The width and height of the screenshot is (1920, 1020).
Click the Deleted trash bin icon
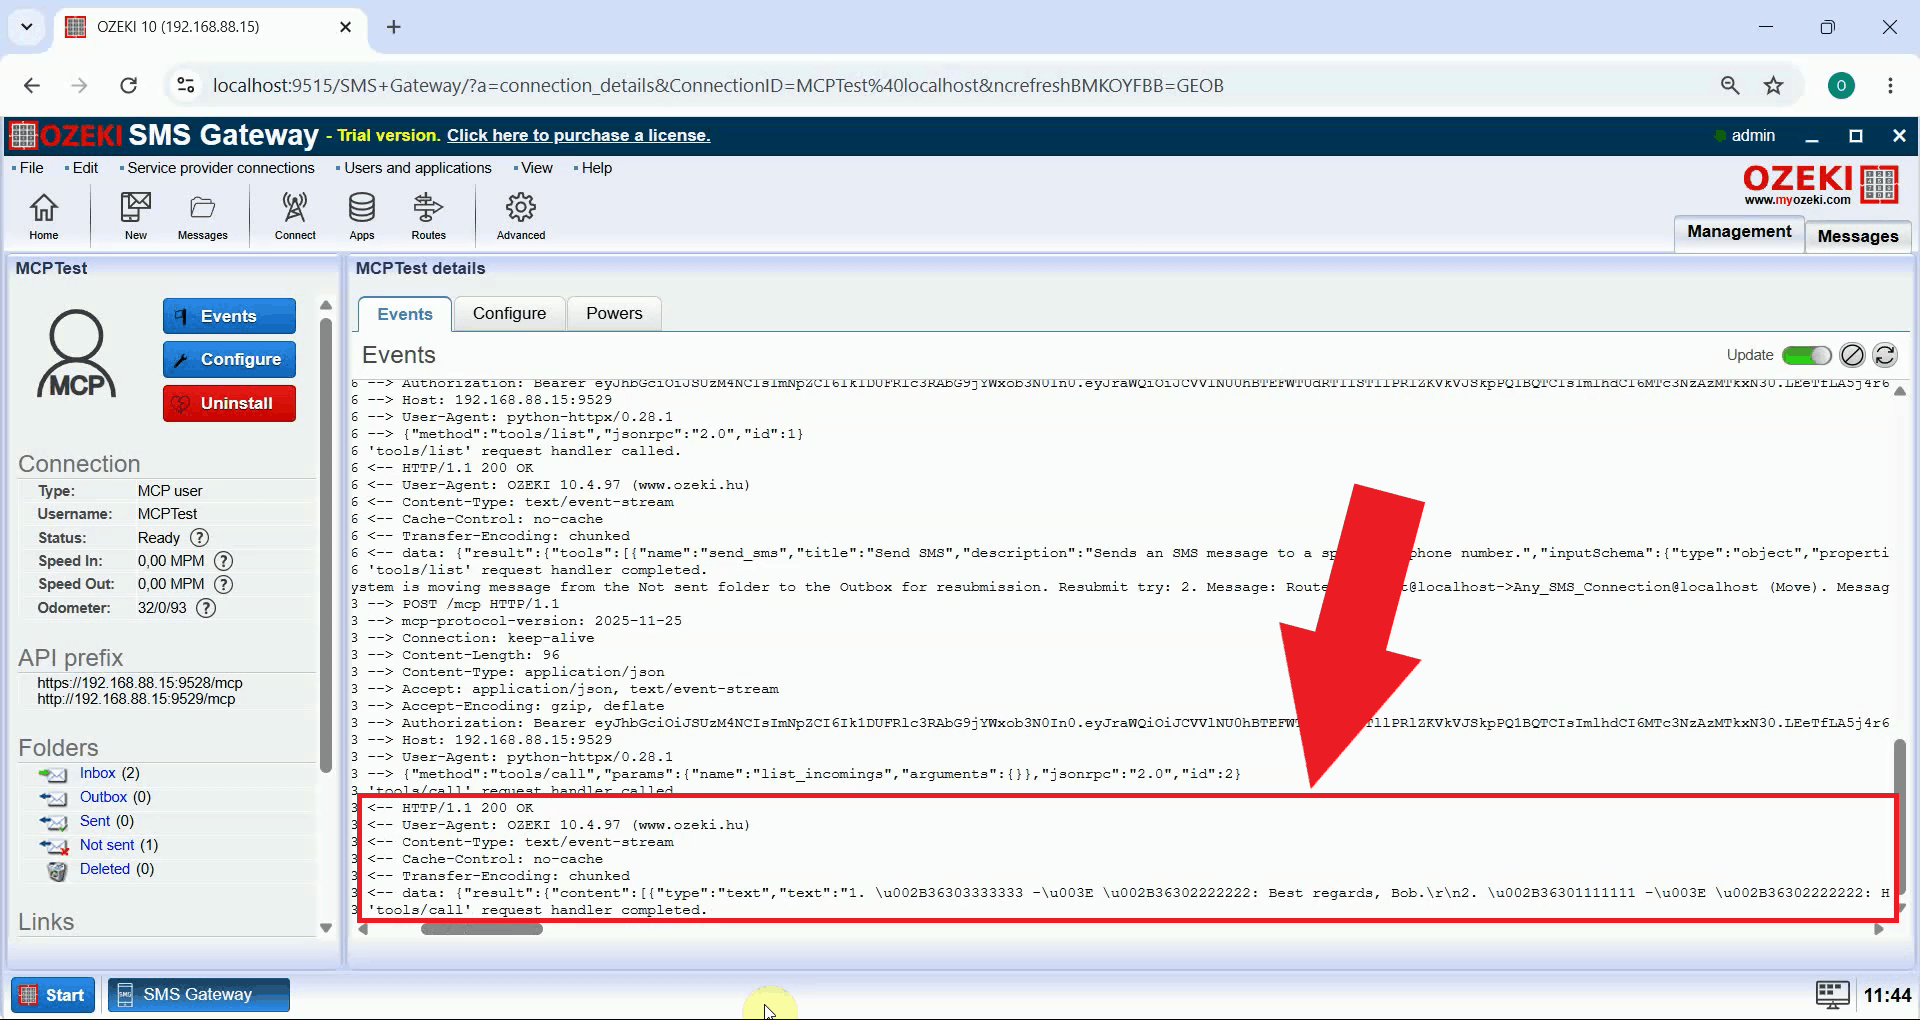(58, 870)
